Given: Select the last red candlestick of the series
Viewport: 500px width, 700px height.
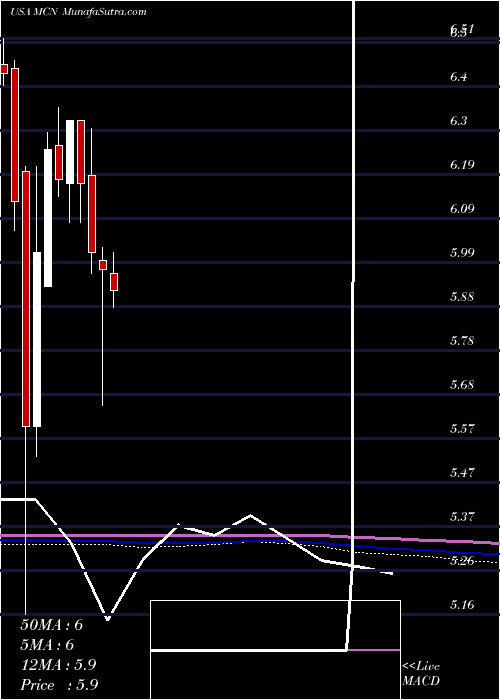Looking at the screenshot, I should [114, 282].
